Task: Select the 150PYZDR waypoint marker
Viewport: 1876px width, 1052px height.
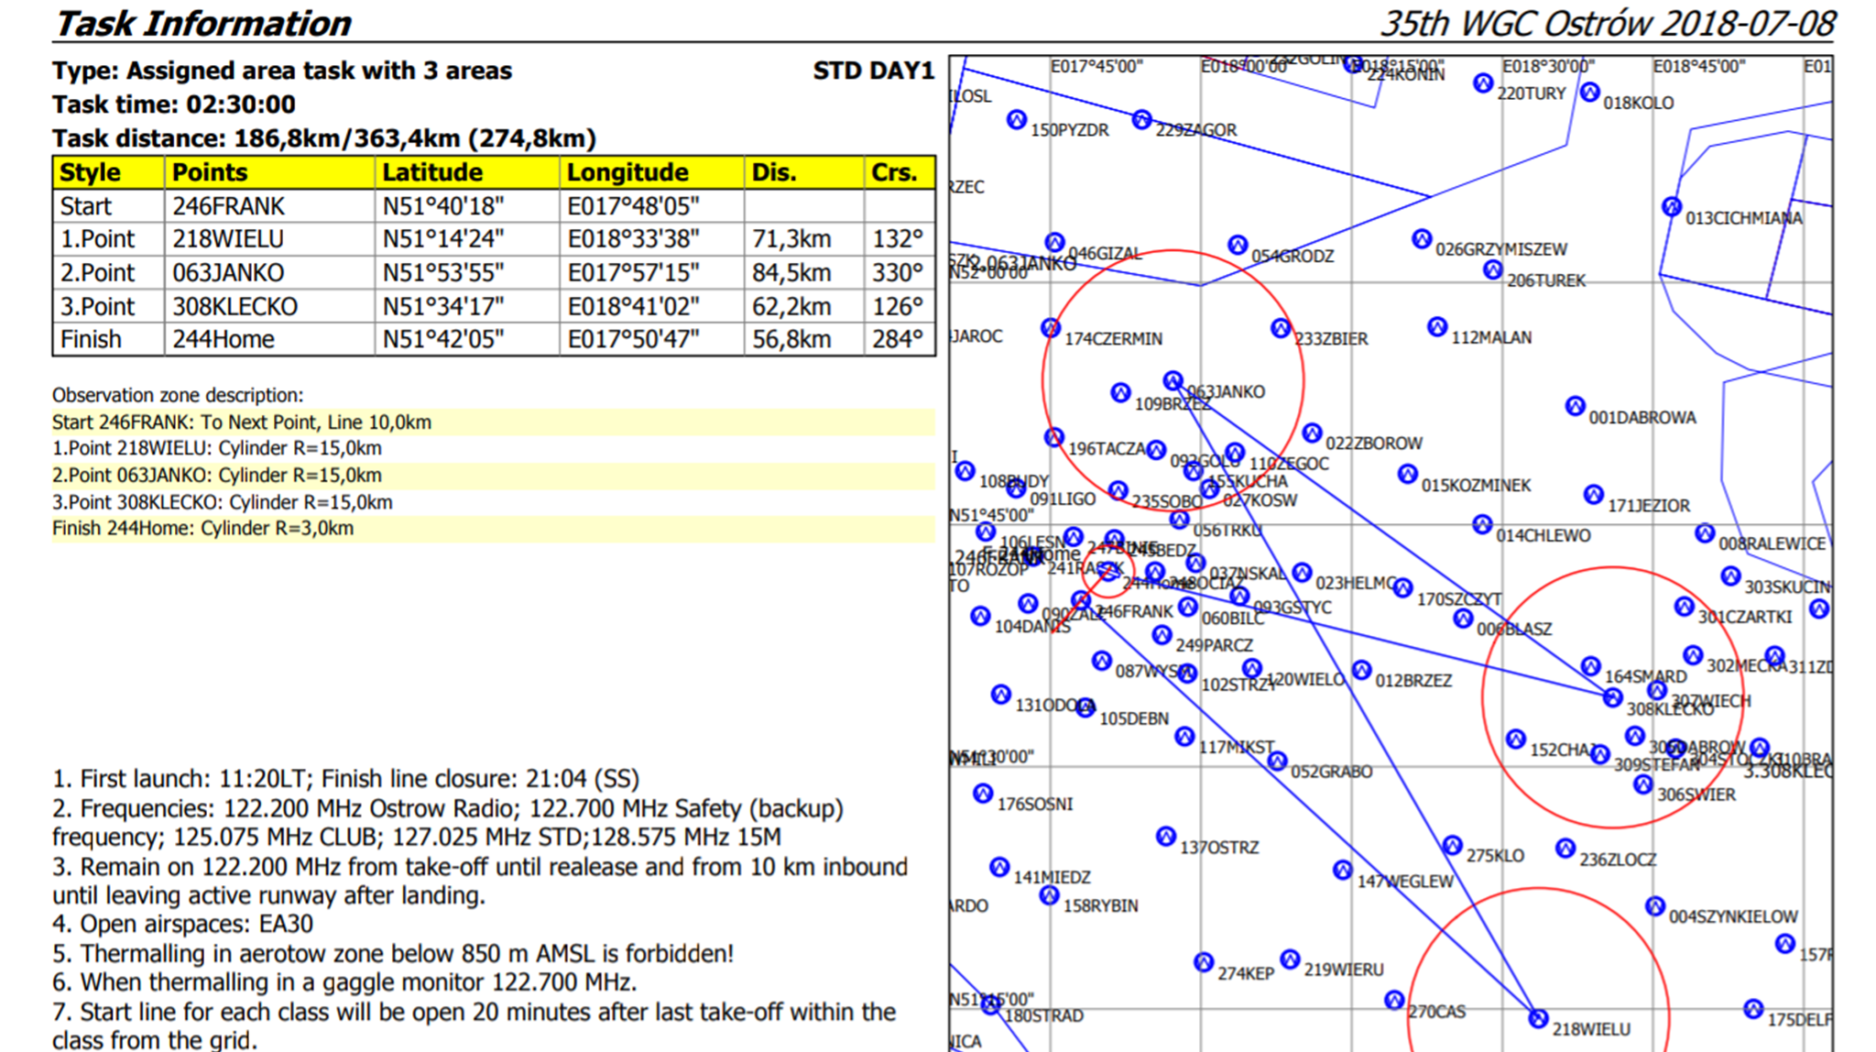Action: tap(1016, 120)
